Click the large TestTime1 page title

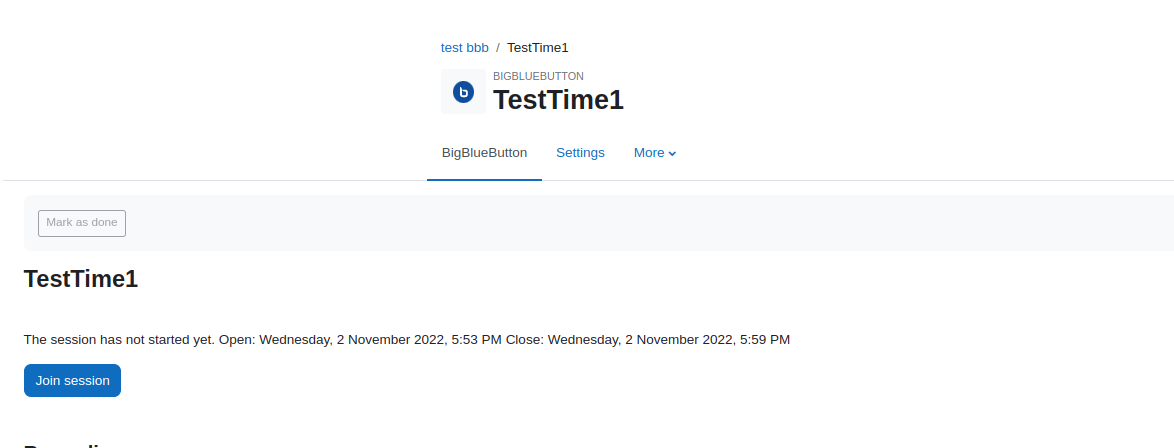pos(558,100)
